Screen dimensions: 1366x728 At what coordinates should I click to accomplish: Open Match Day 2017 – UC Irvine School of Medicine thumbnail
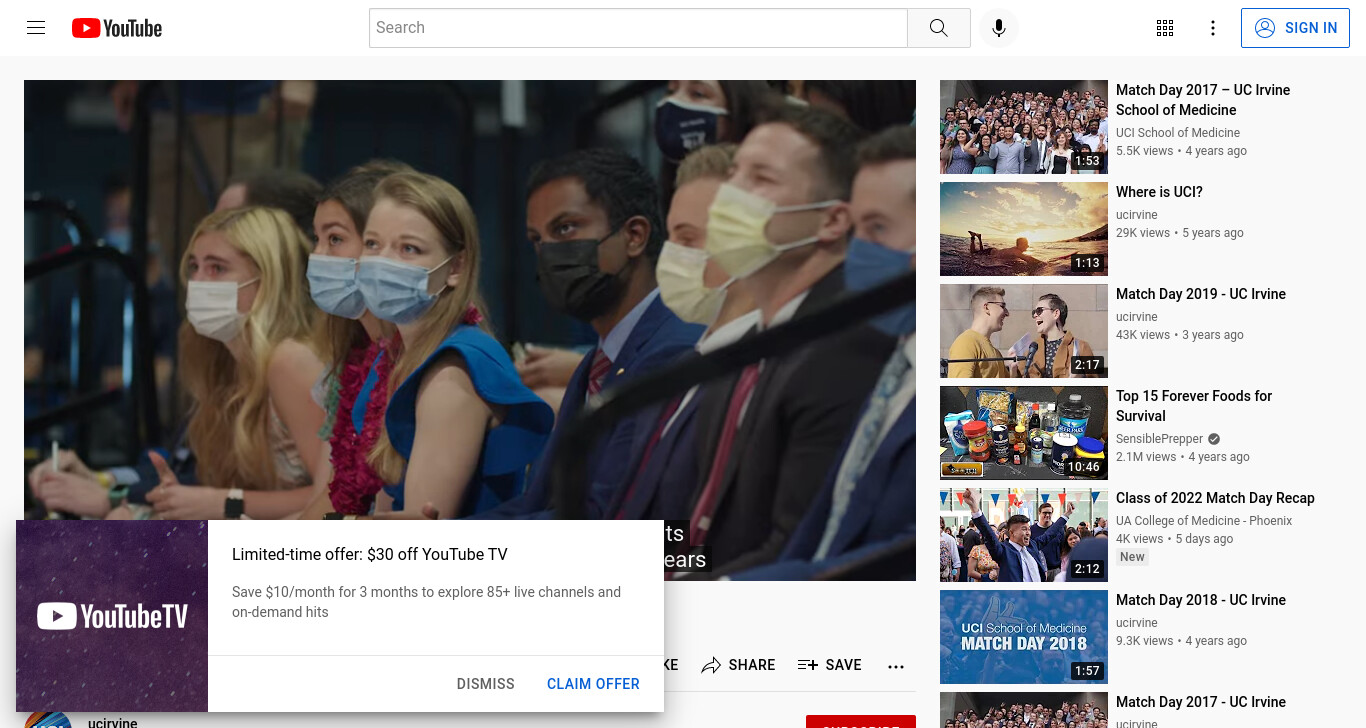pyautogui.click(x=1024, y=127)
